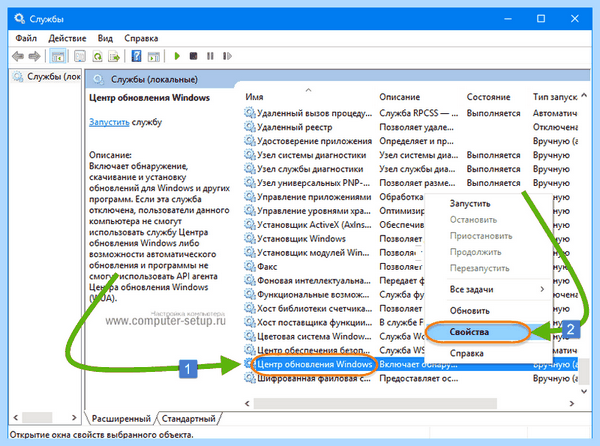Open the Действие menu
The width and height of the screenshot is (600, 446).
67,38
